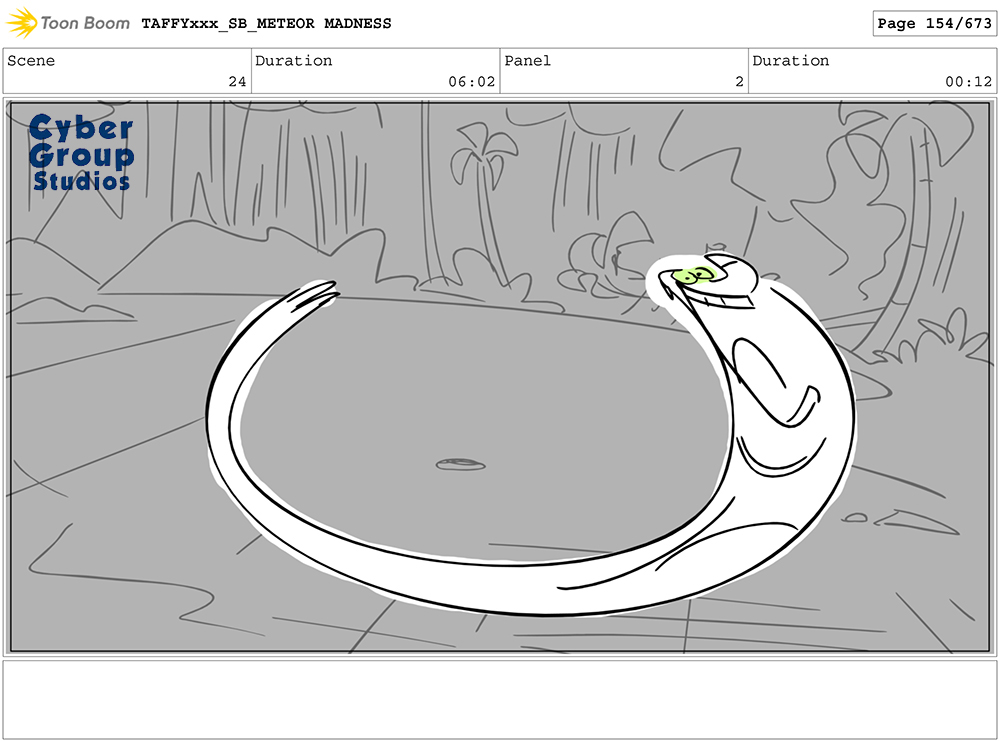Click the panel duration value 00:12
1000x742 pixels.
point(968,82)
